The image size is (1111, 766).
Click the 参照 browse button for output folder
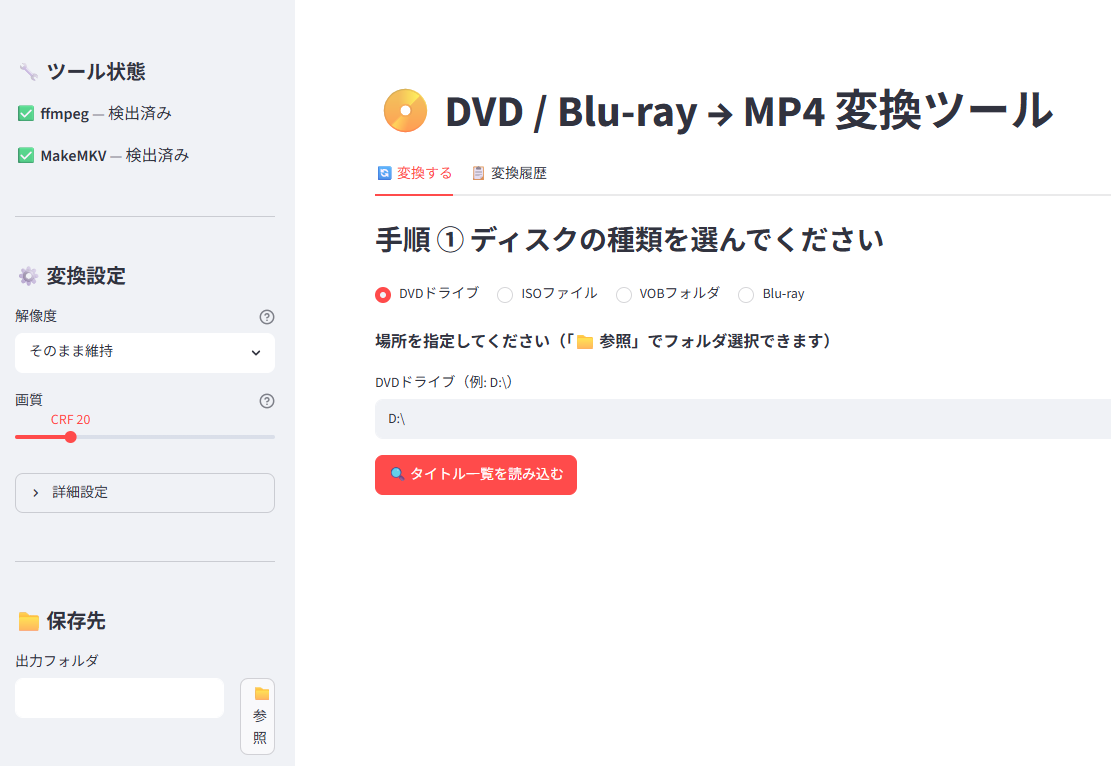coord(258,716)
